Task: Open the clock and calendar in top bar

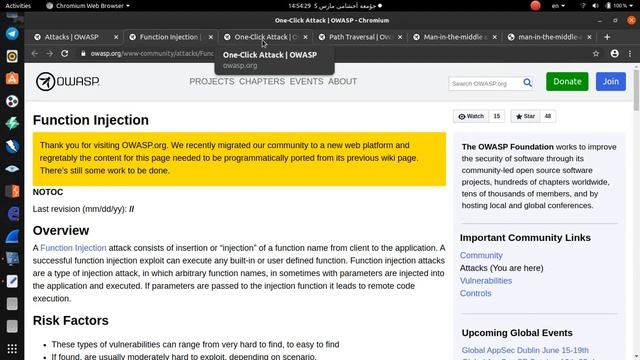Action: [x=335, y=6]
